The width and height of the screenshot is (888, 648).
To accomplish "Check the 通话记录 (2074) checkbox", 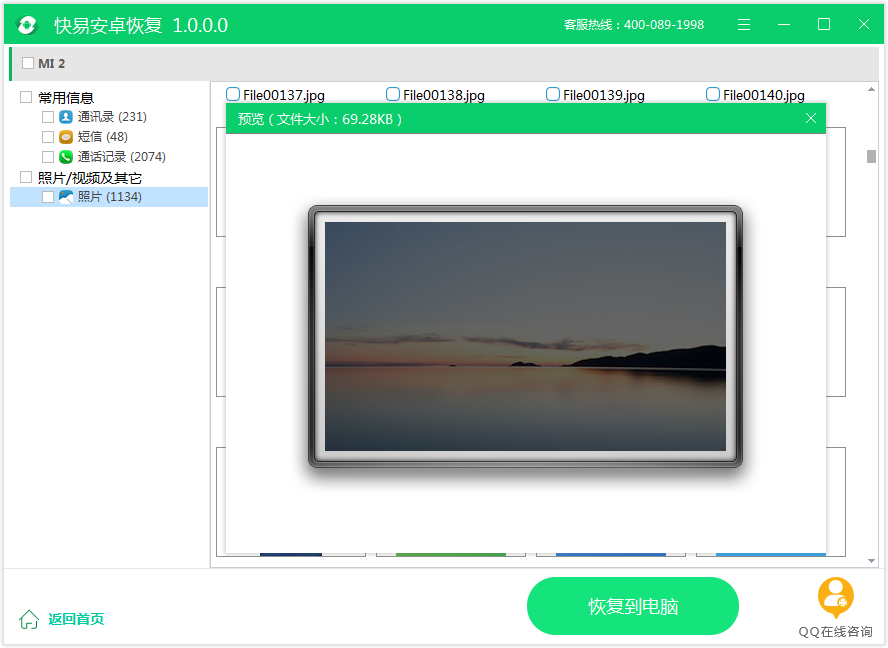I will pos(48,156).
